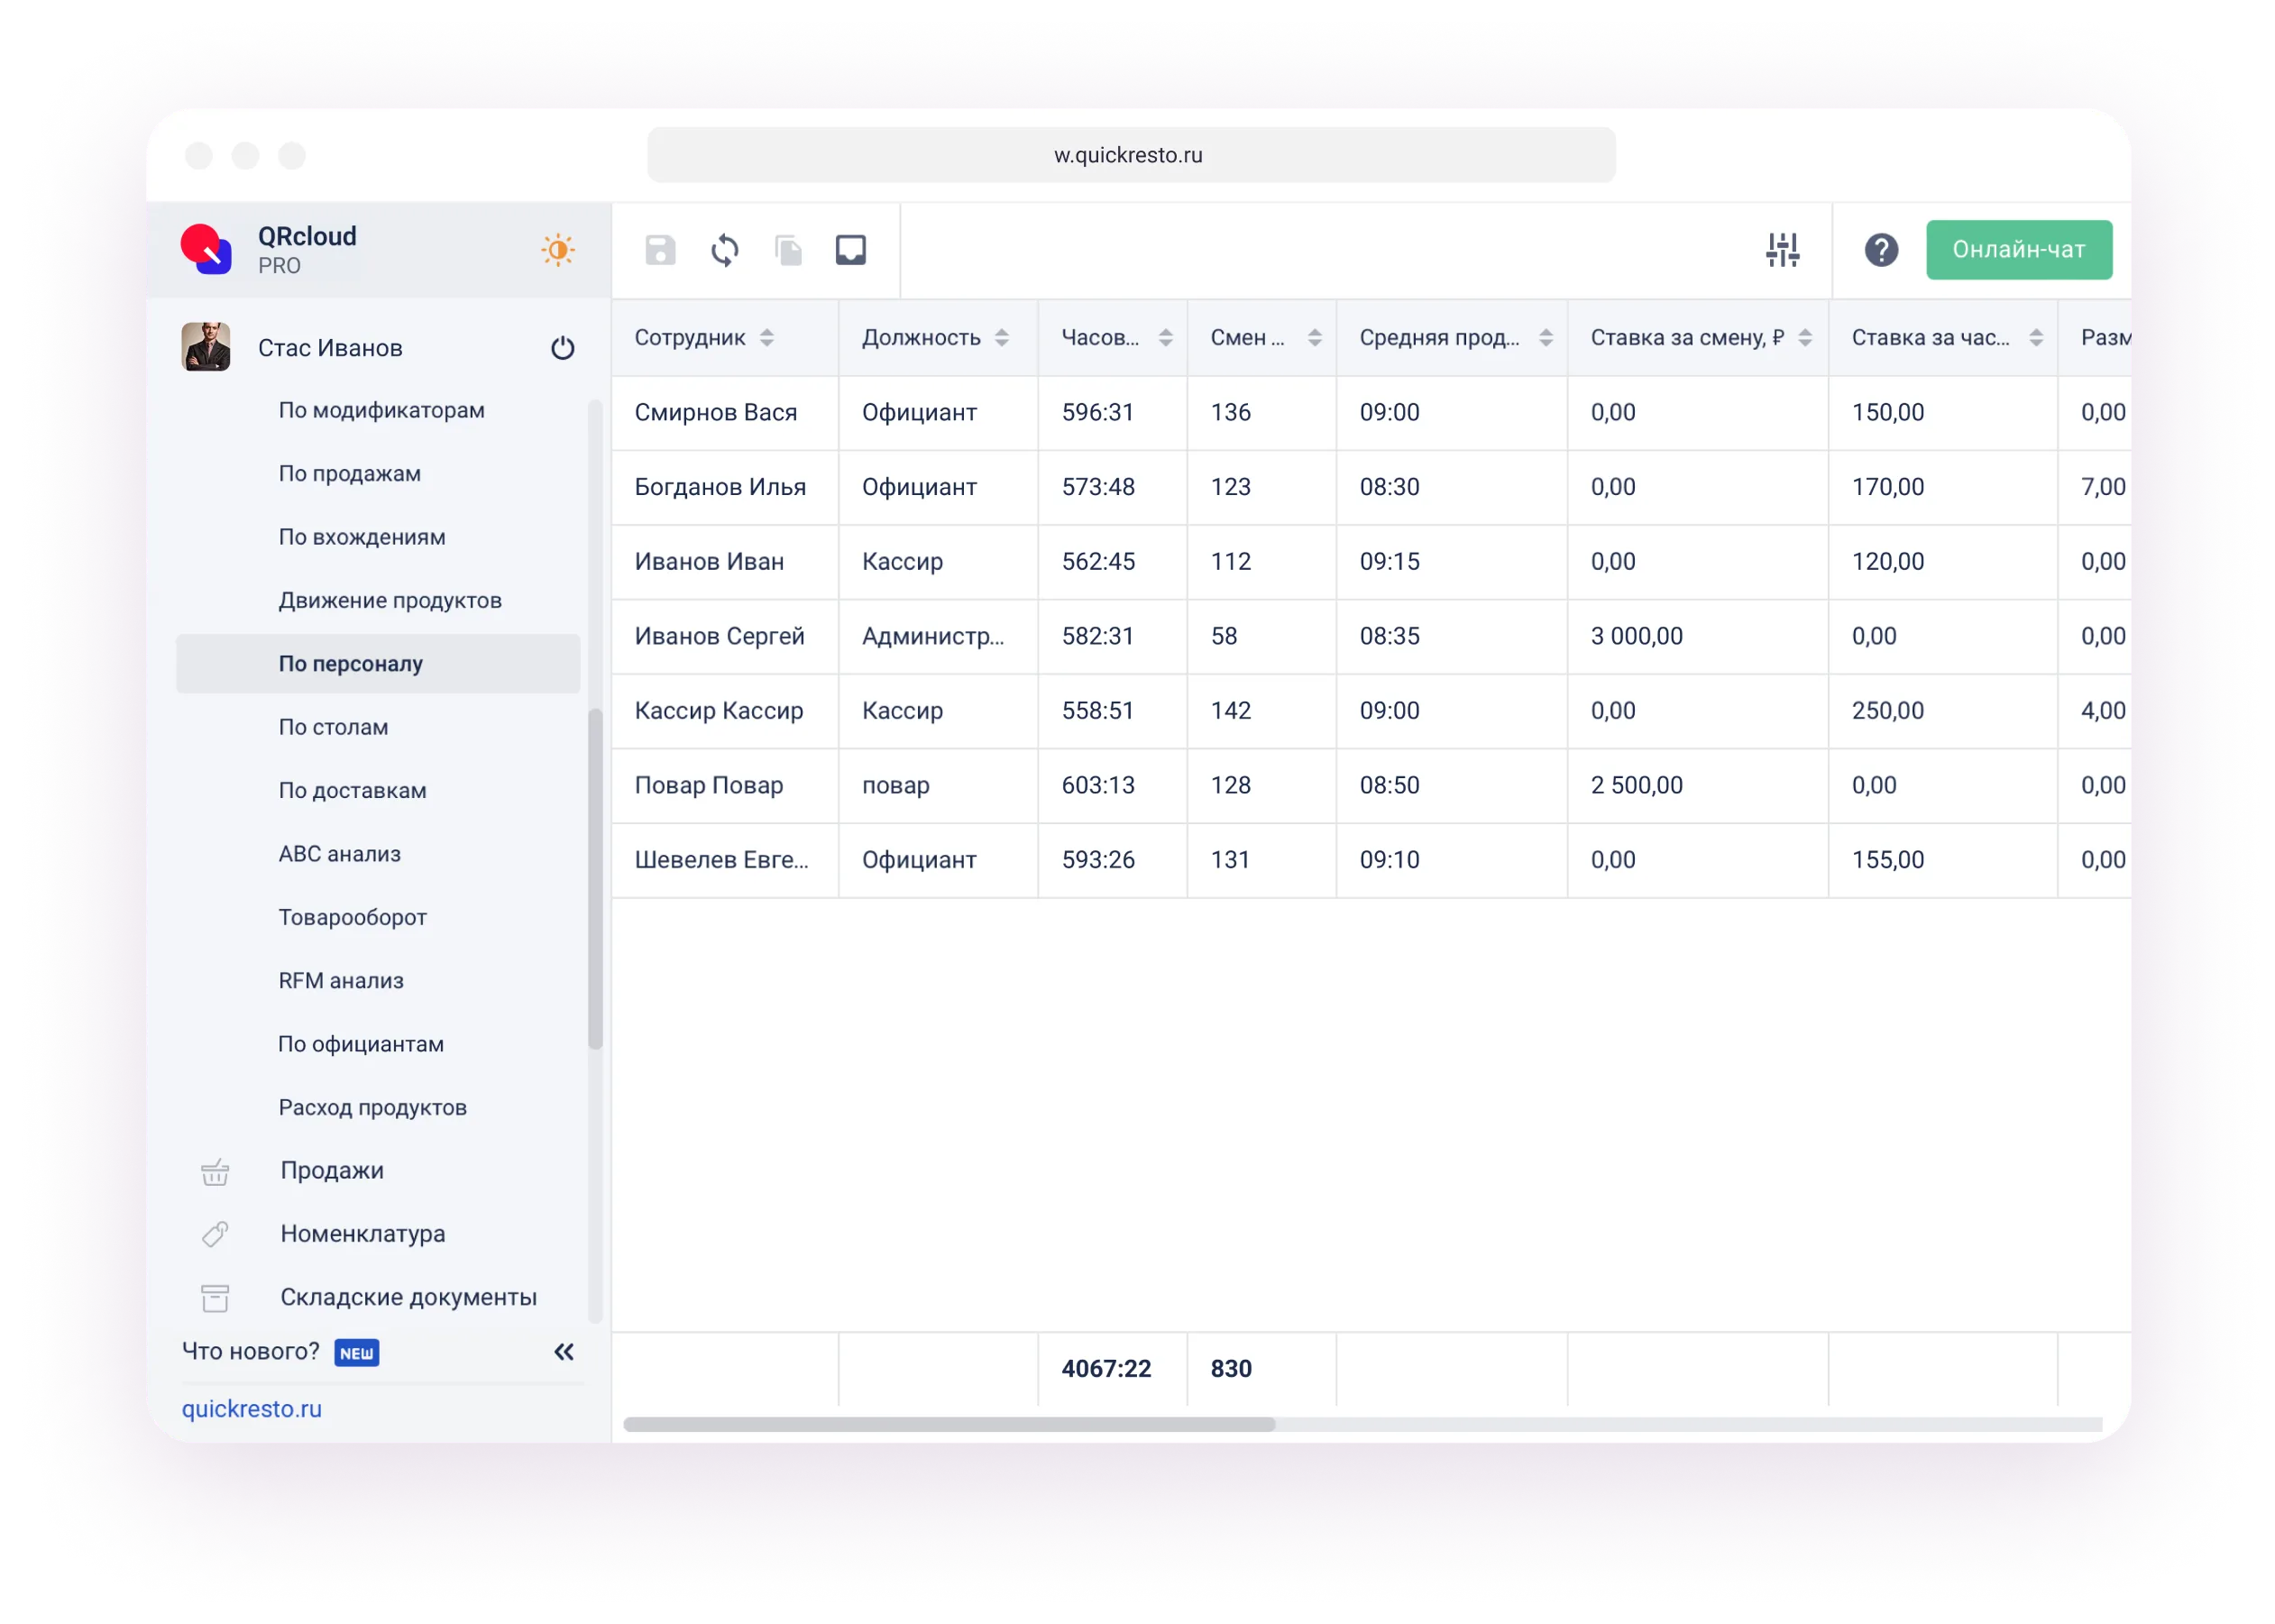Sort by Сотрудник column arrows
Screen dimensions: 2275x1624
point(767,338)
